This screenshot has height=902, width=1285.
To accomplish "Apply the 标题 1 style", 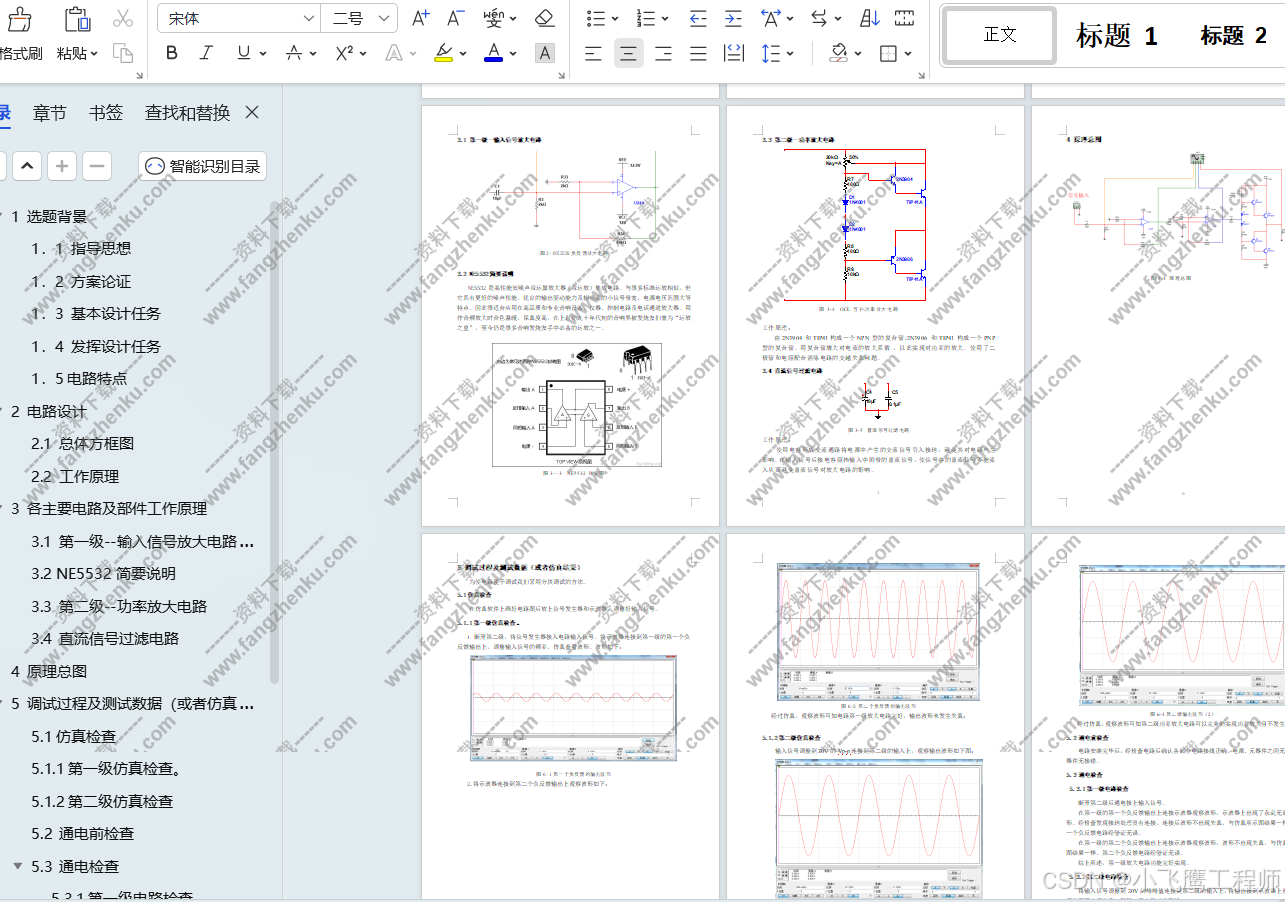I will pyautogui.click(x=1117, y=36).
